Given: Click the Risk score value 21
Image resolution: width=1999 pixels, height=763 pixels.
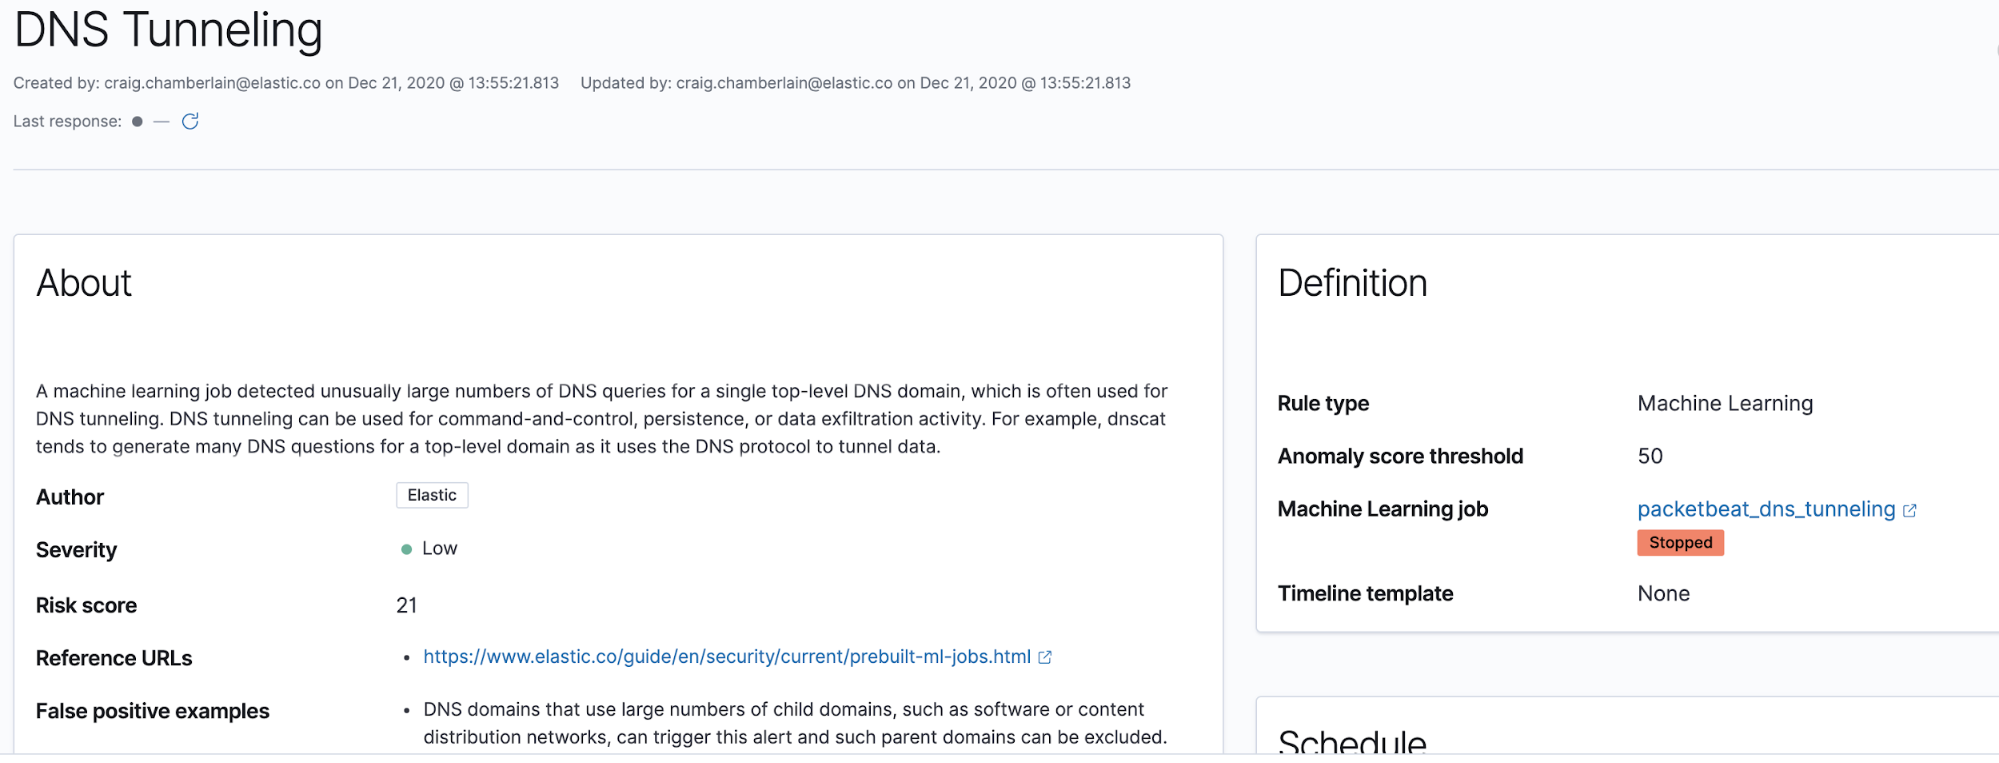Looking at the screenshot, I should click(x=406, y=605).
